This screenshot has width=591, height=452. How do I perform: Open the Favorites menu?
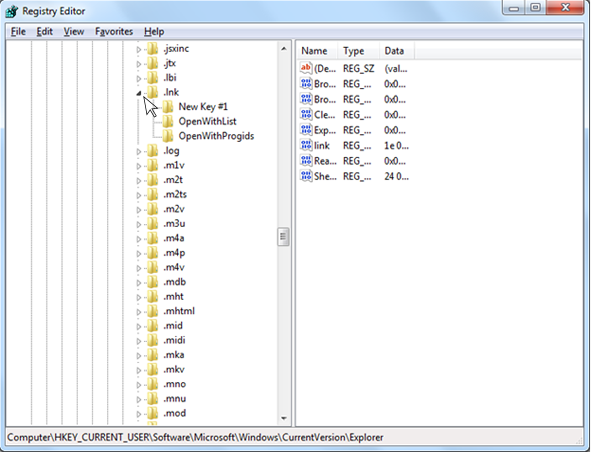tap(114, 32)
